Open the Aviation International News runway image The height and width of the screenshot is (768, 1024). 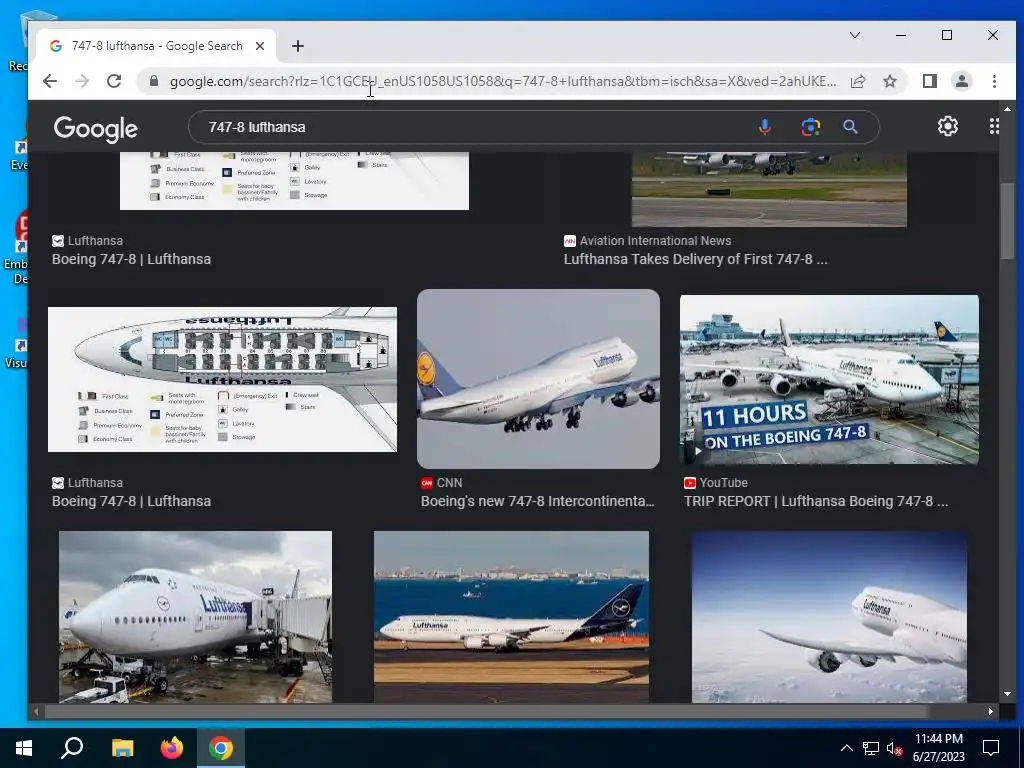[x=769, y=189]
